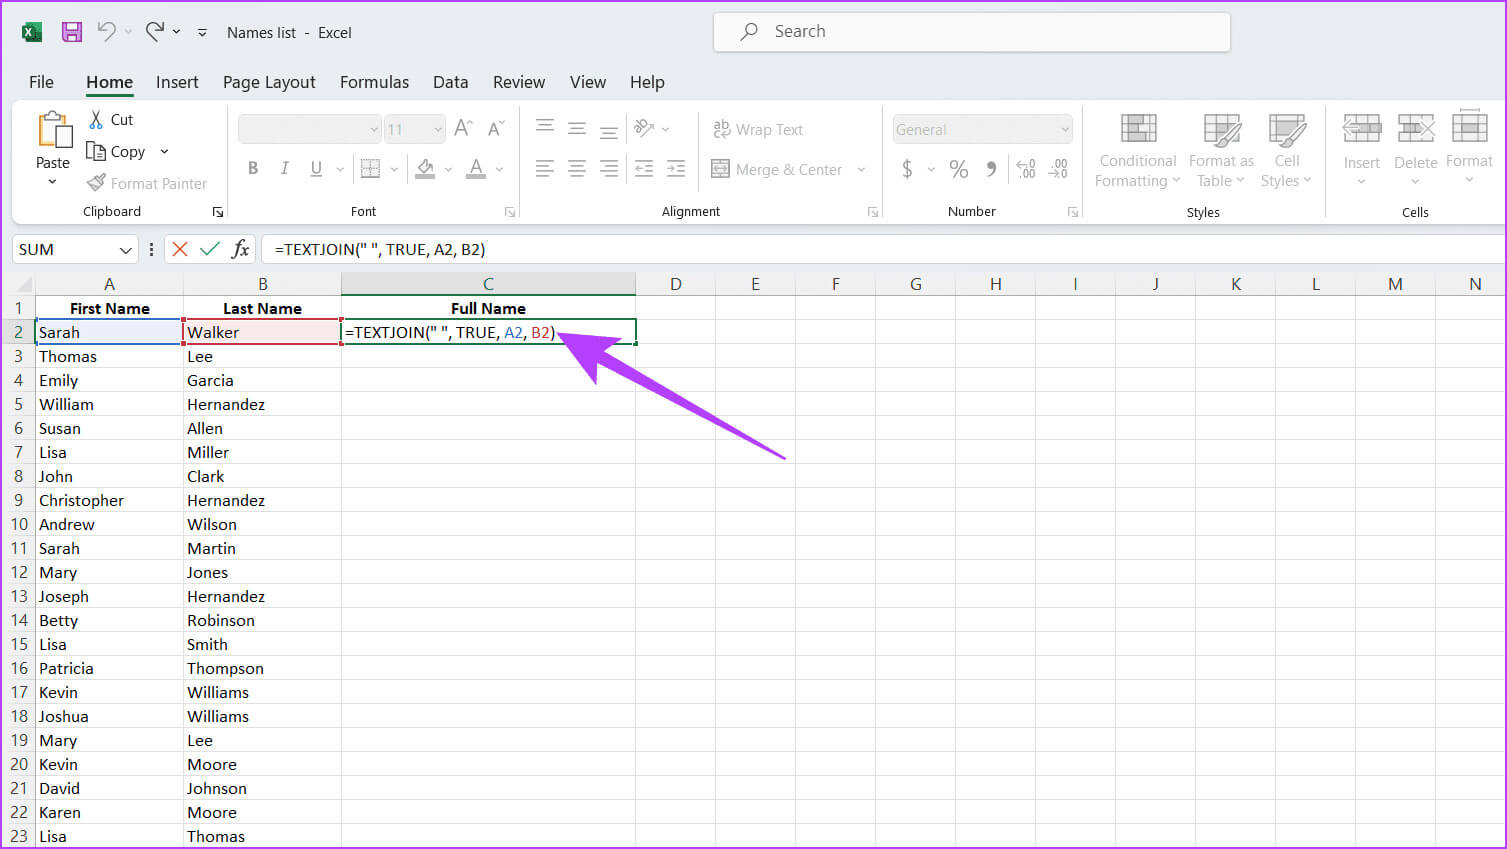Toggle Wrap Text option
The height and width of the screenshot is (849, 1507).
coord(758,129)
